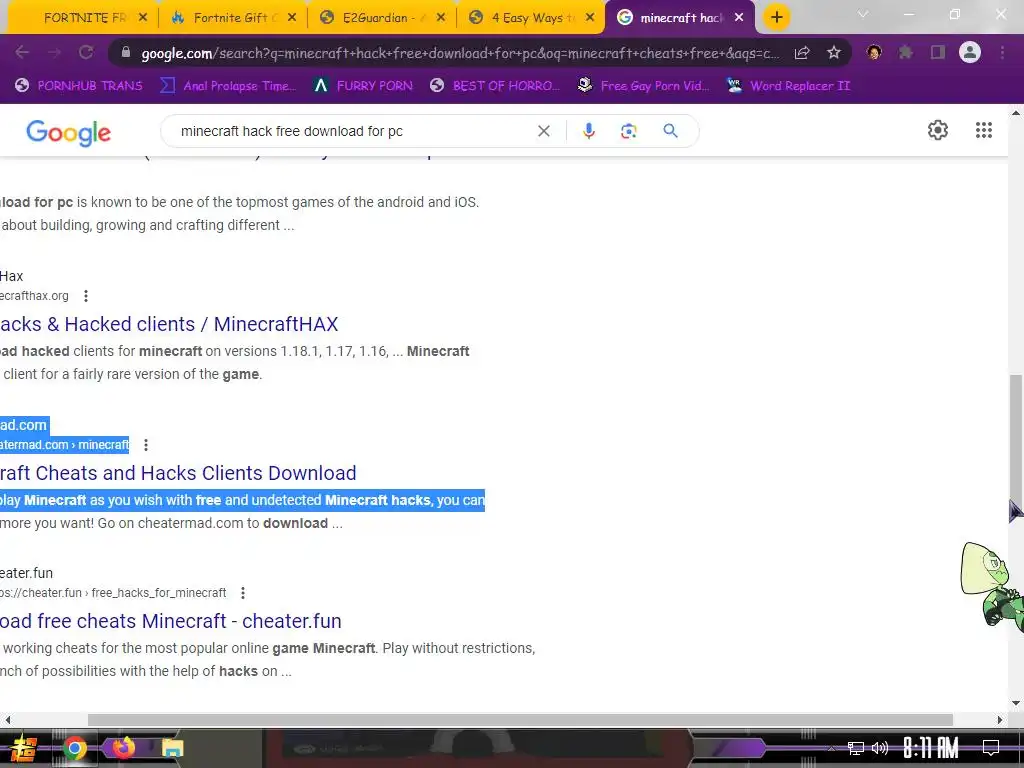Share this page from the address bar
The width and height of the screenshot is (1024, 768).
pyautogui.click(x=802, y=53)
